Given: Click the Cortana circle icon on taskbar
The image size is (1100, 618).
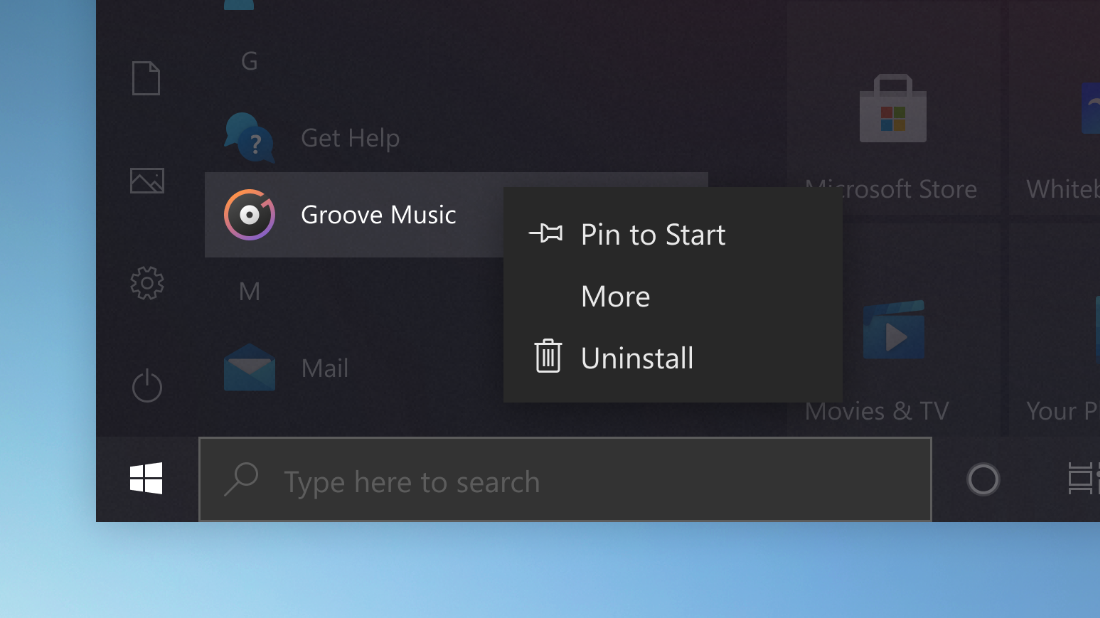Looking at the screenshot, I should point(983,480).
